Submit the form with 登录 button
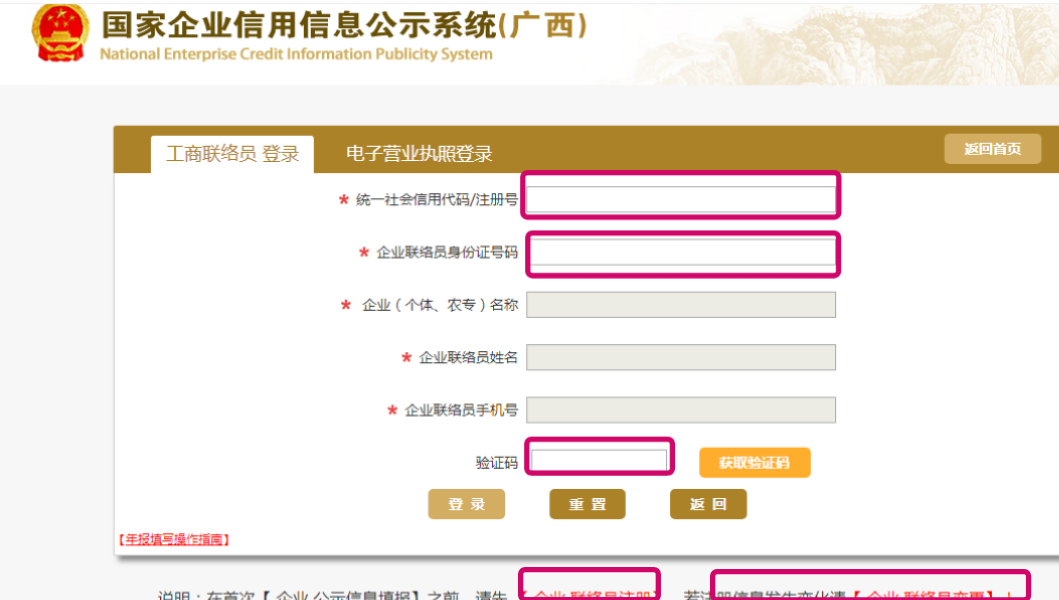Screen dimensions: 1059x600 coord(466,504)
